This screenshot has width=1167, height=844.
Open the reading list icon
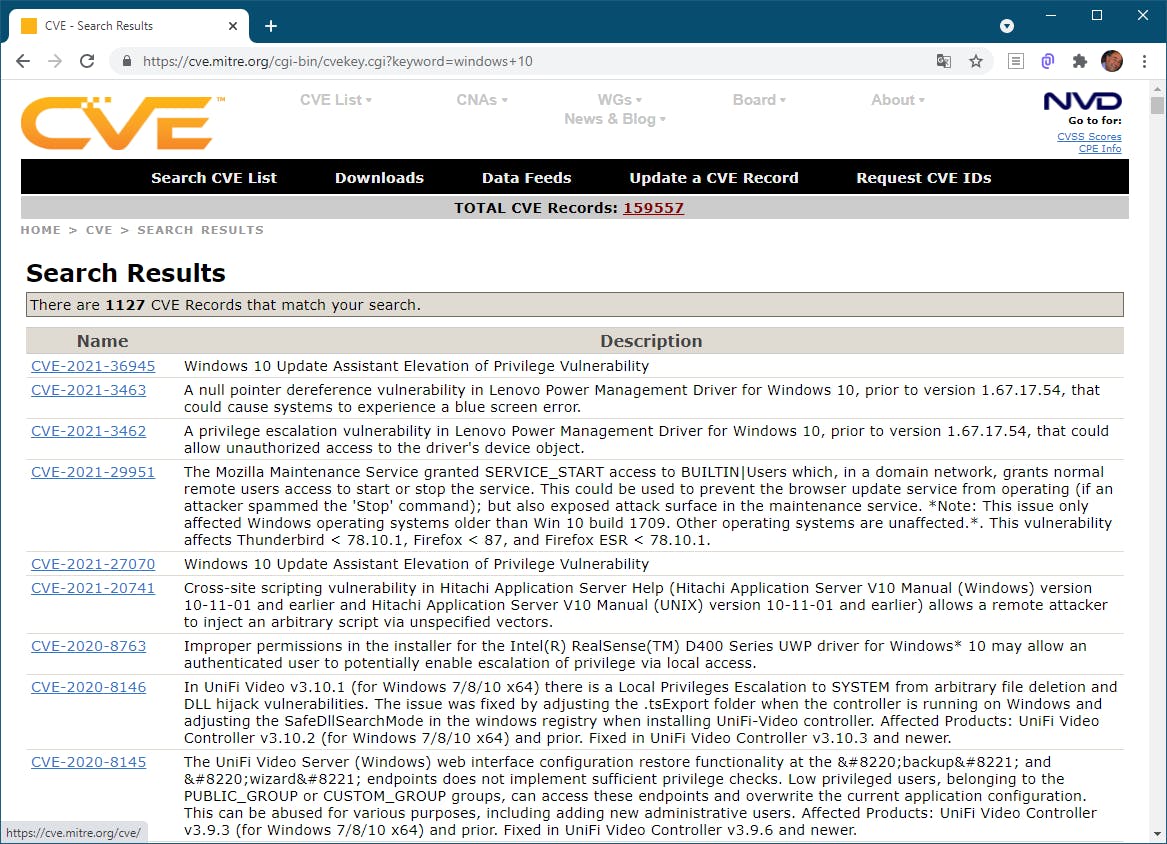point(1015,61)
